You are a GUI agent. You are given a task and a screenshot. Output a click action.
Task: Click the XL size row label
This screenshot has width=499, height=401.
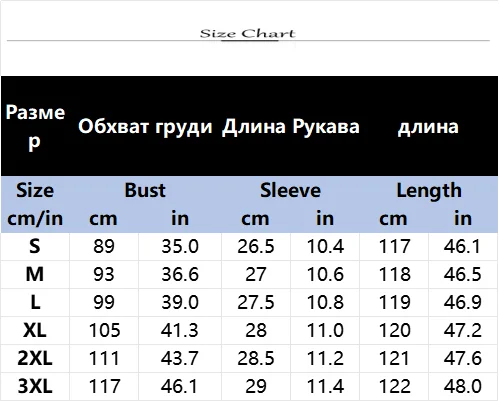click(x=35, y=331)
